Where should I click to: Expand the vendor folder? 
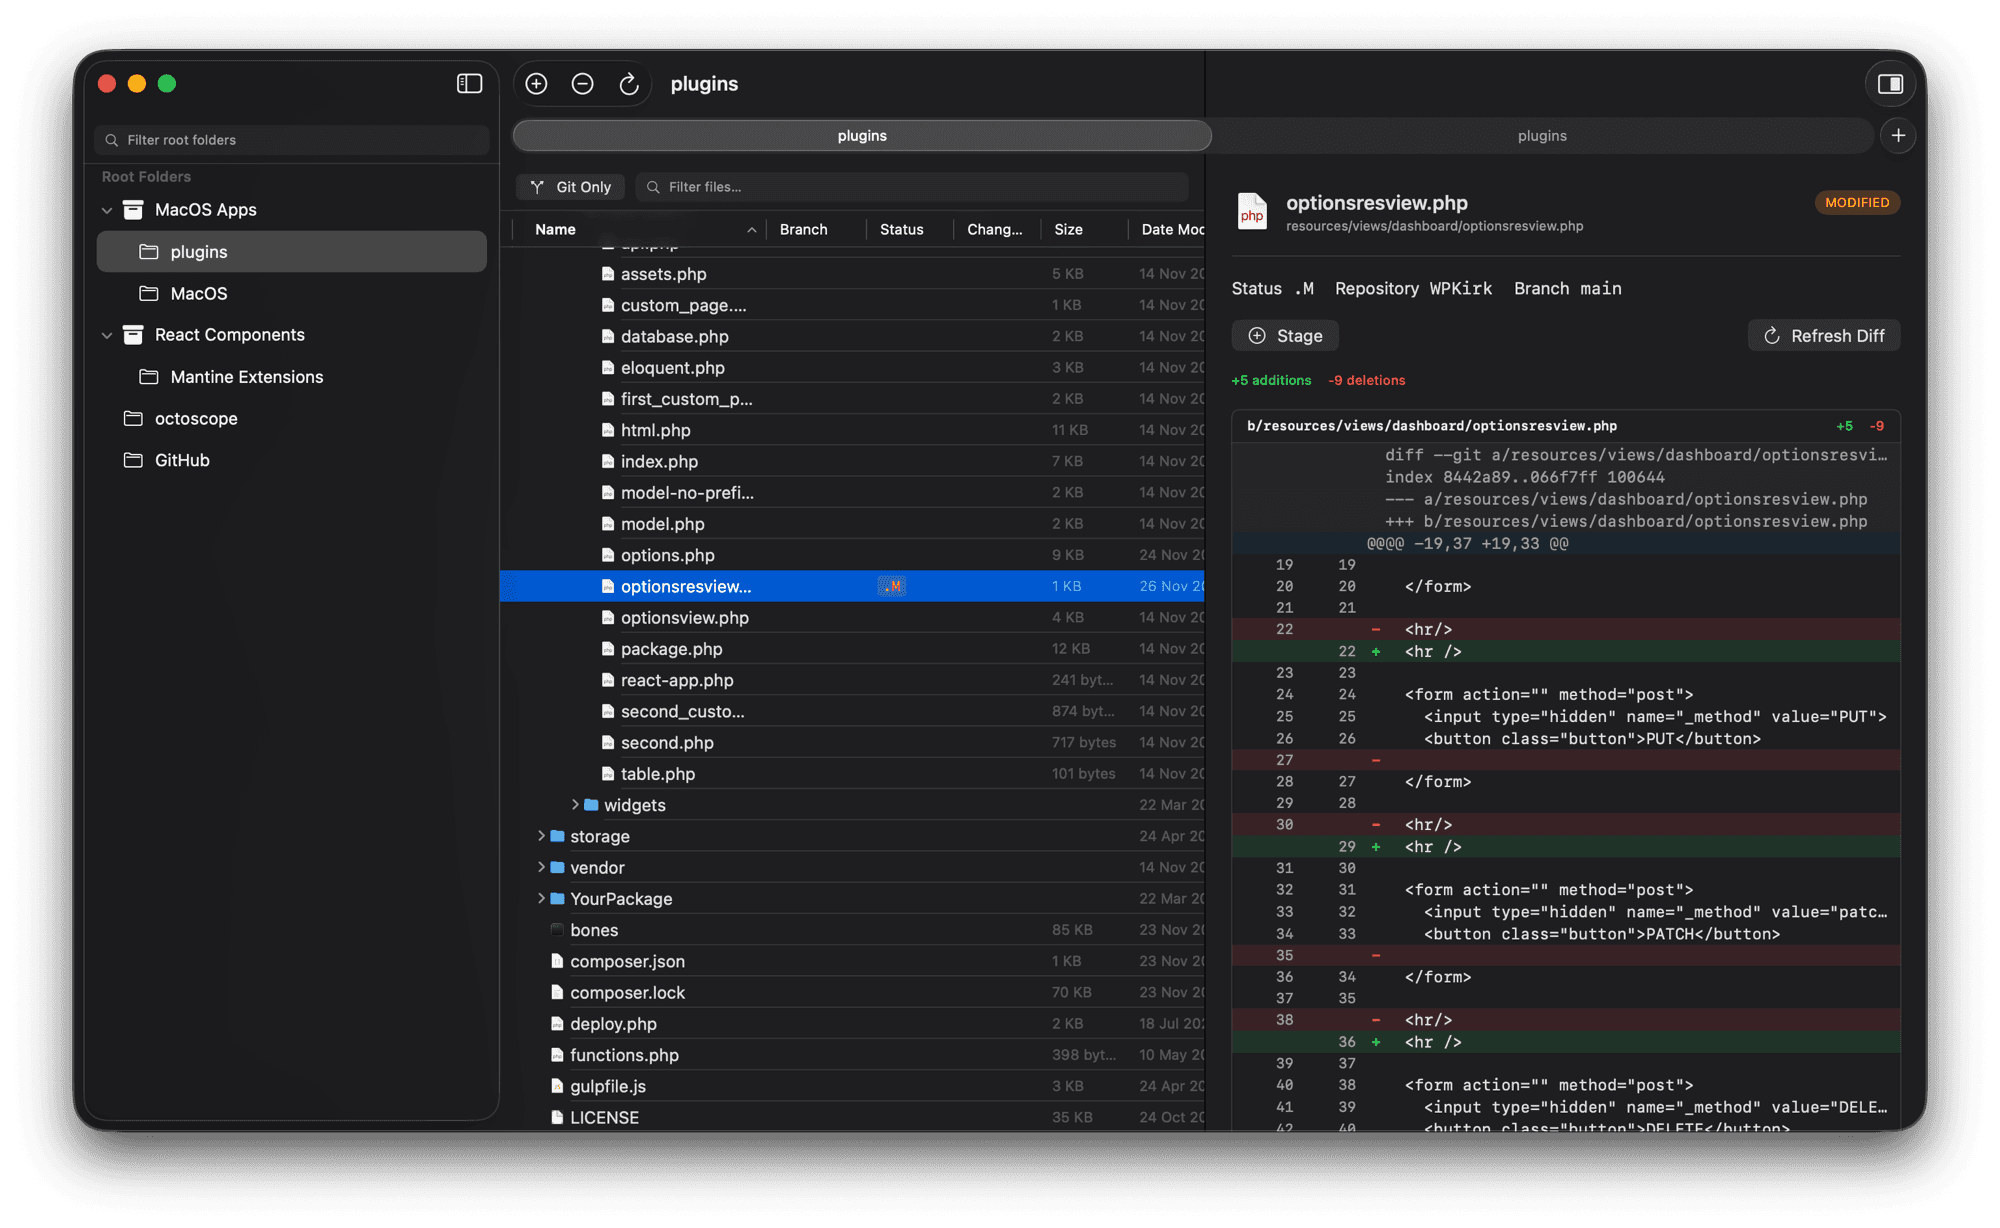[541, 866]
